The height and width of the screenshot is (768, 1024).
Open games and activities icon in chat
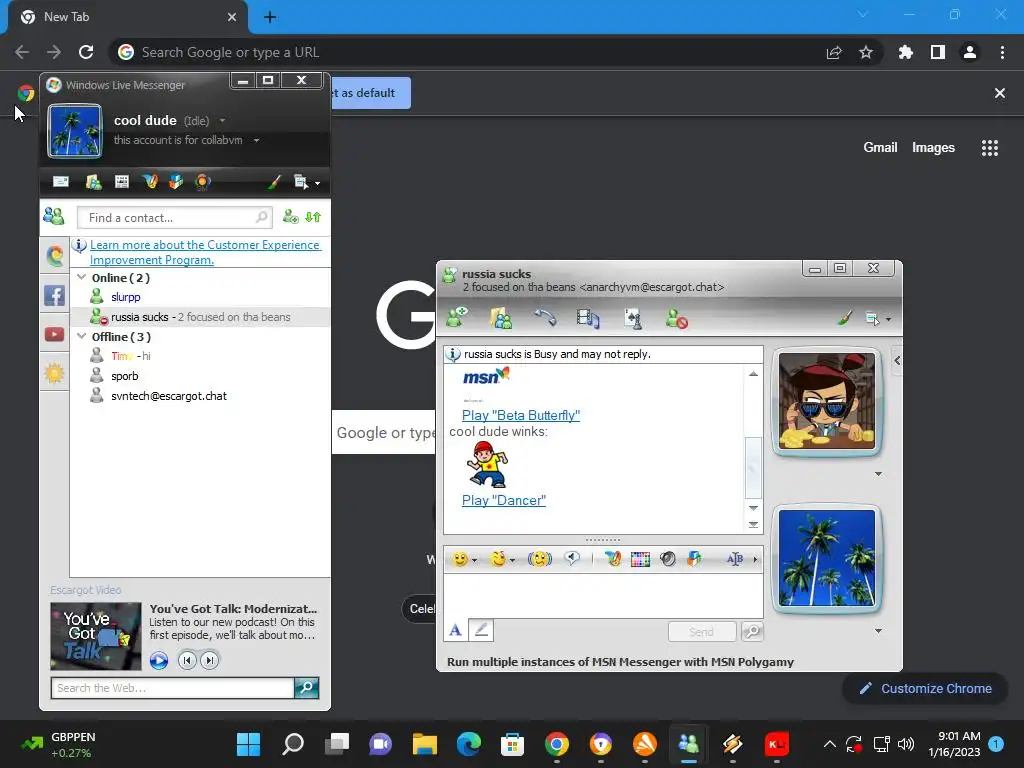click(x=633, y=318)
